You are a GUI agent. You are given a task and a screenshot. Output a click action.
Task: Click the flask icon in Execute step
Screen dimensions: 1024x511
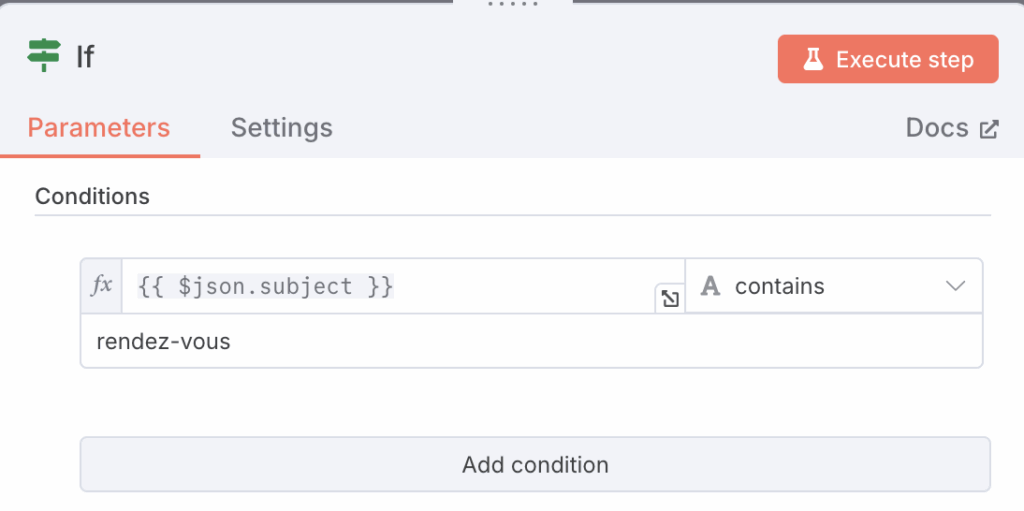tap(813, 60)
